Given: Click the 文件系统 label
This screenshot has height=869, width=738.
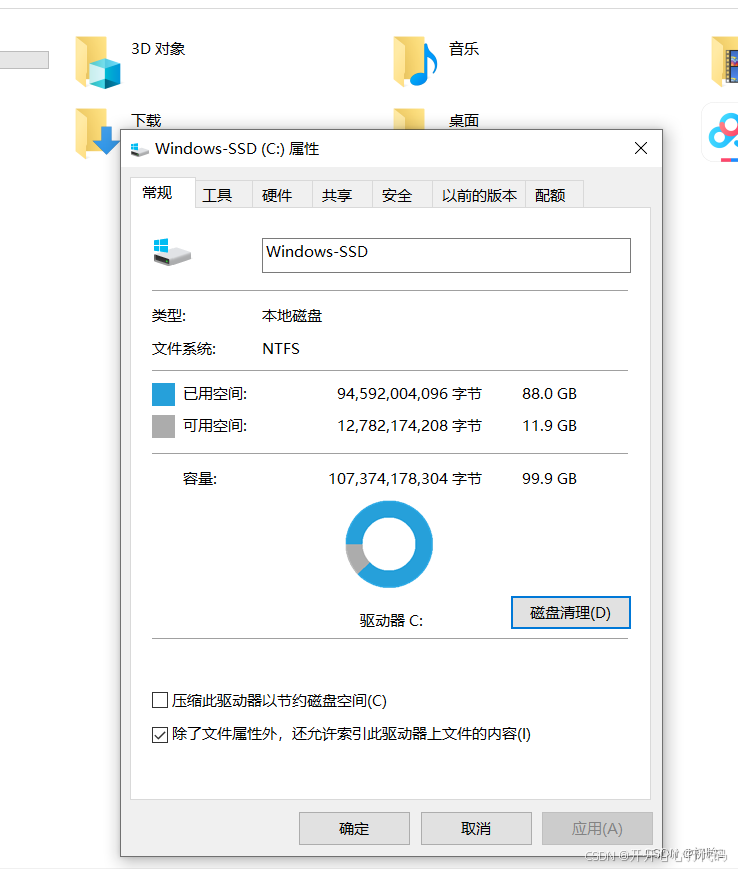Looking at the screenshot, I should pyautogui.click(x=184, y=349).
